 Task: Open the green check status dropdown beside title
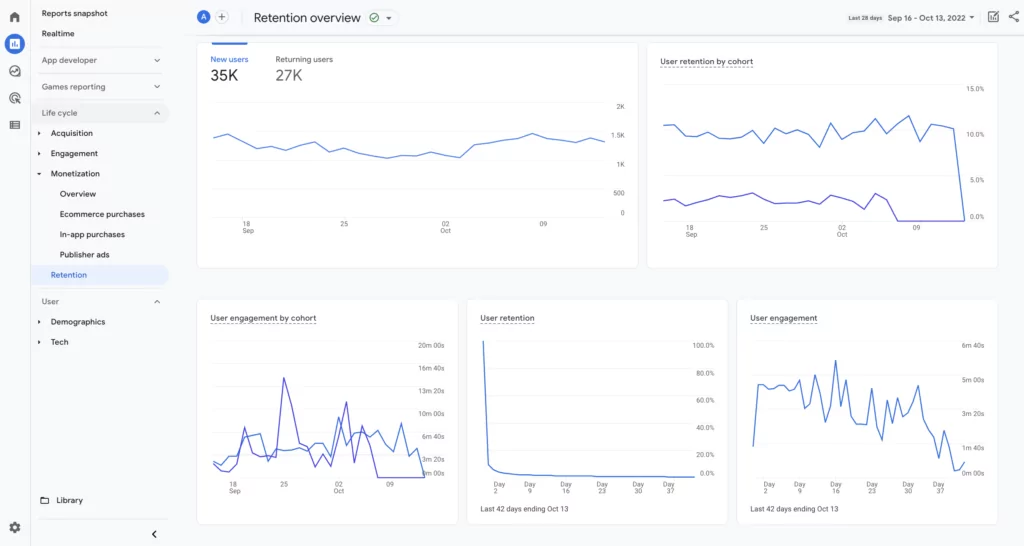(381, 18)
